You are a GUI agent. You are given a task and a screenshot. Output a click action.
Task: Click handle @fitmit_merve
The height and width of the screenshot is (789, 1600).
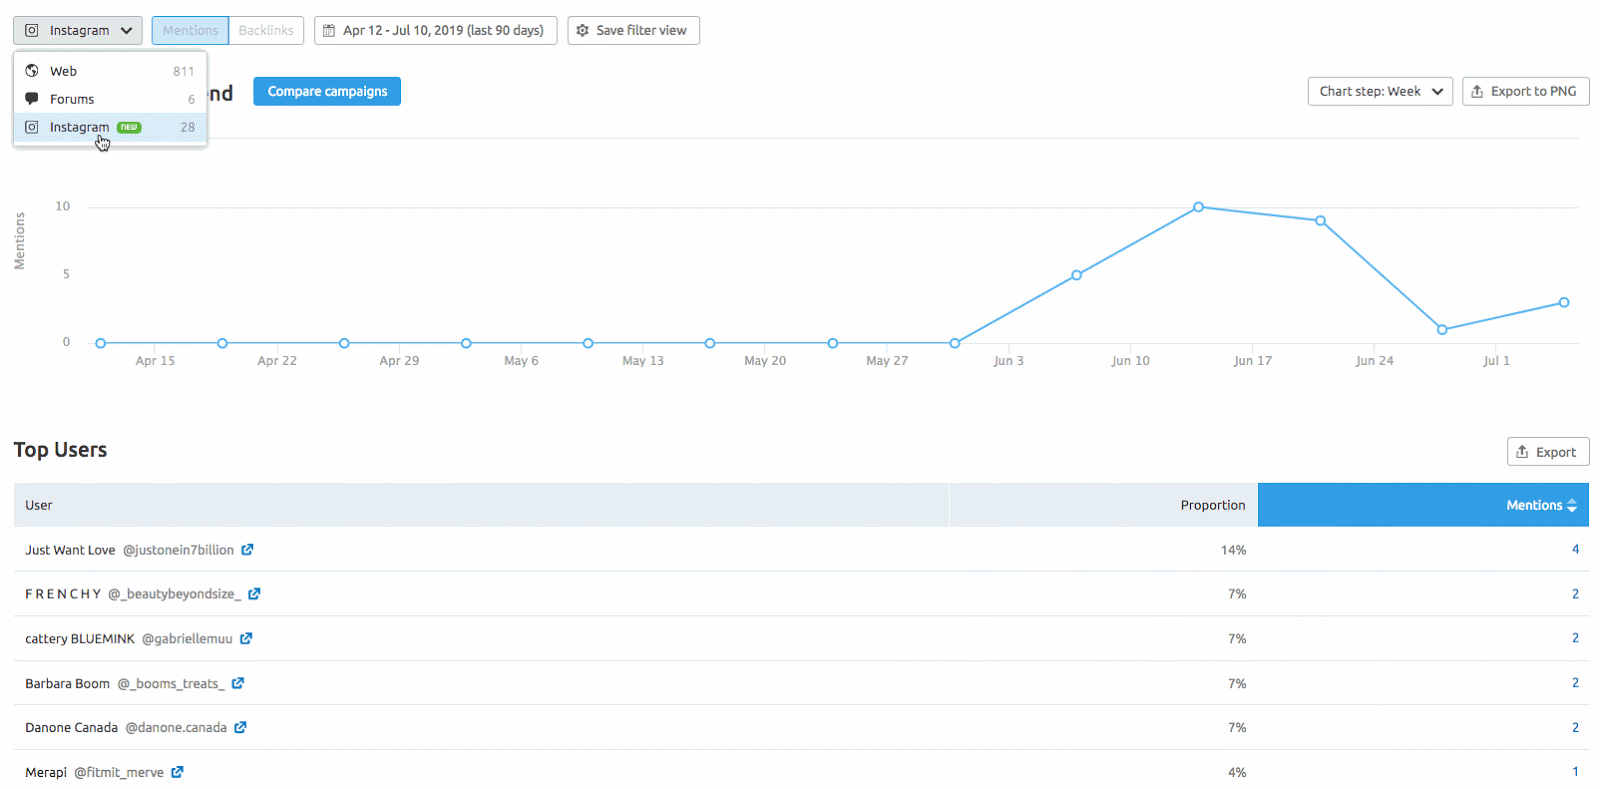119,773
